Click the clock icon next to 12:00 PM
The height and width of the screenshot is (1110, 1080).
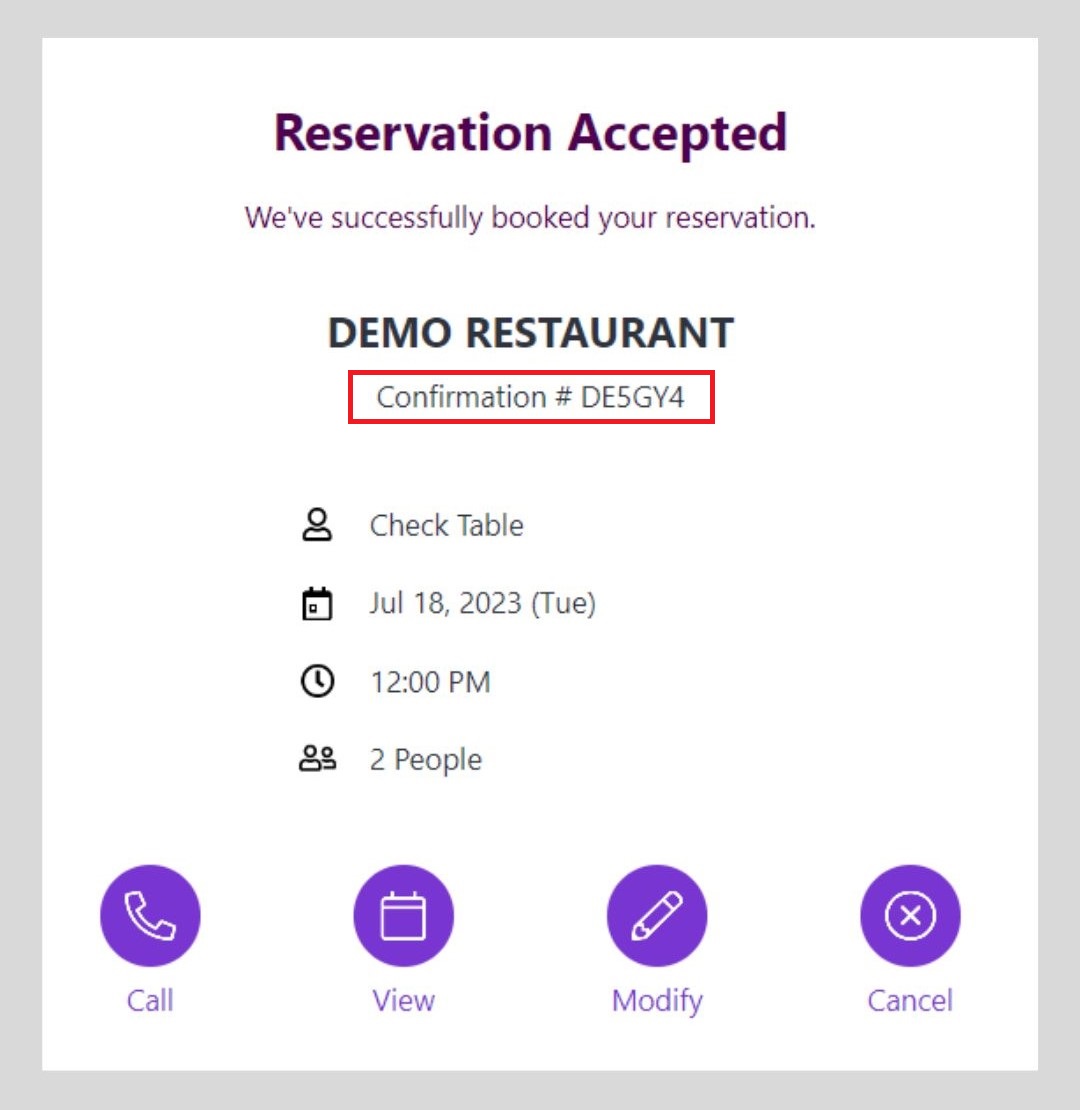pos(317,682)
